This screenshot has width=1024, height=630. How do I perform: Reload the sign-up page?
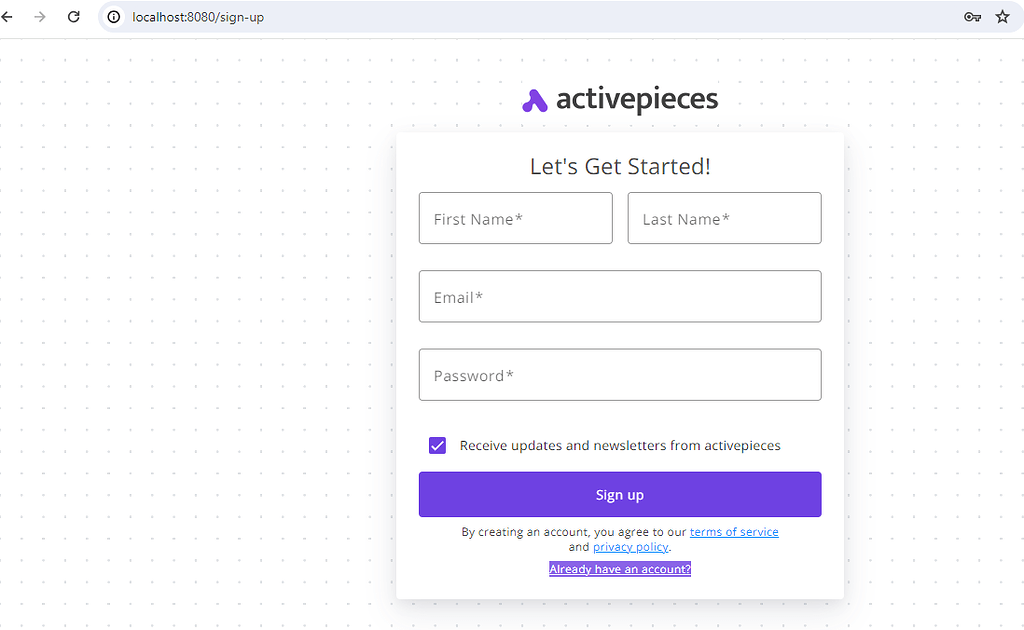(x=73, y=16)
